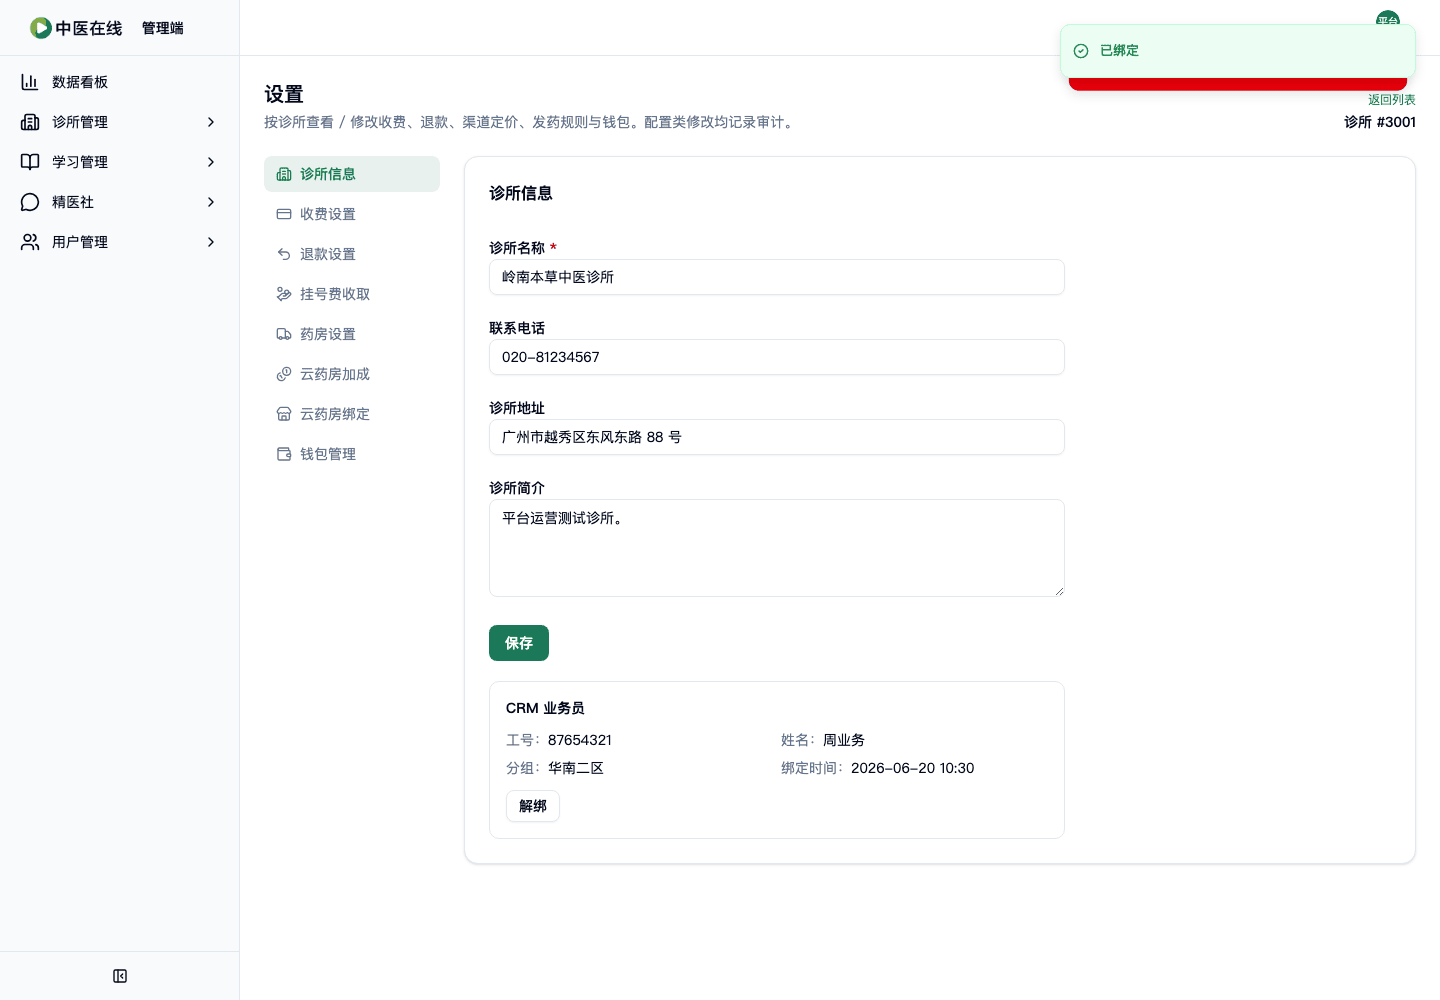
Task: Click the 诊所信息 building icon in settings nav
Action: (284, 174)
